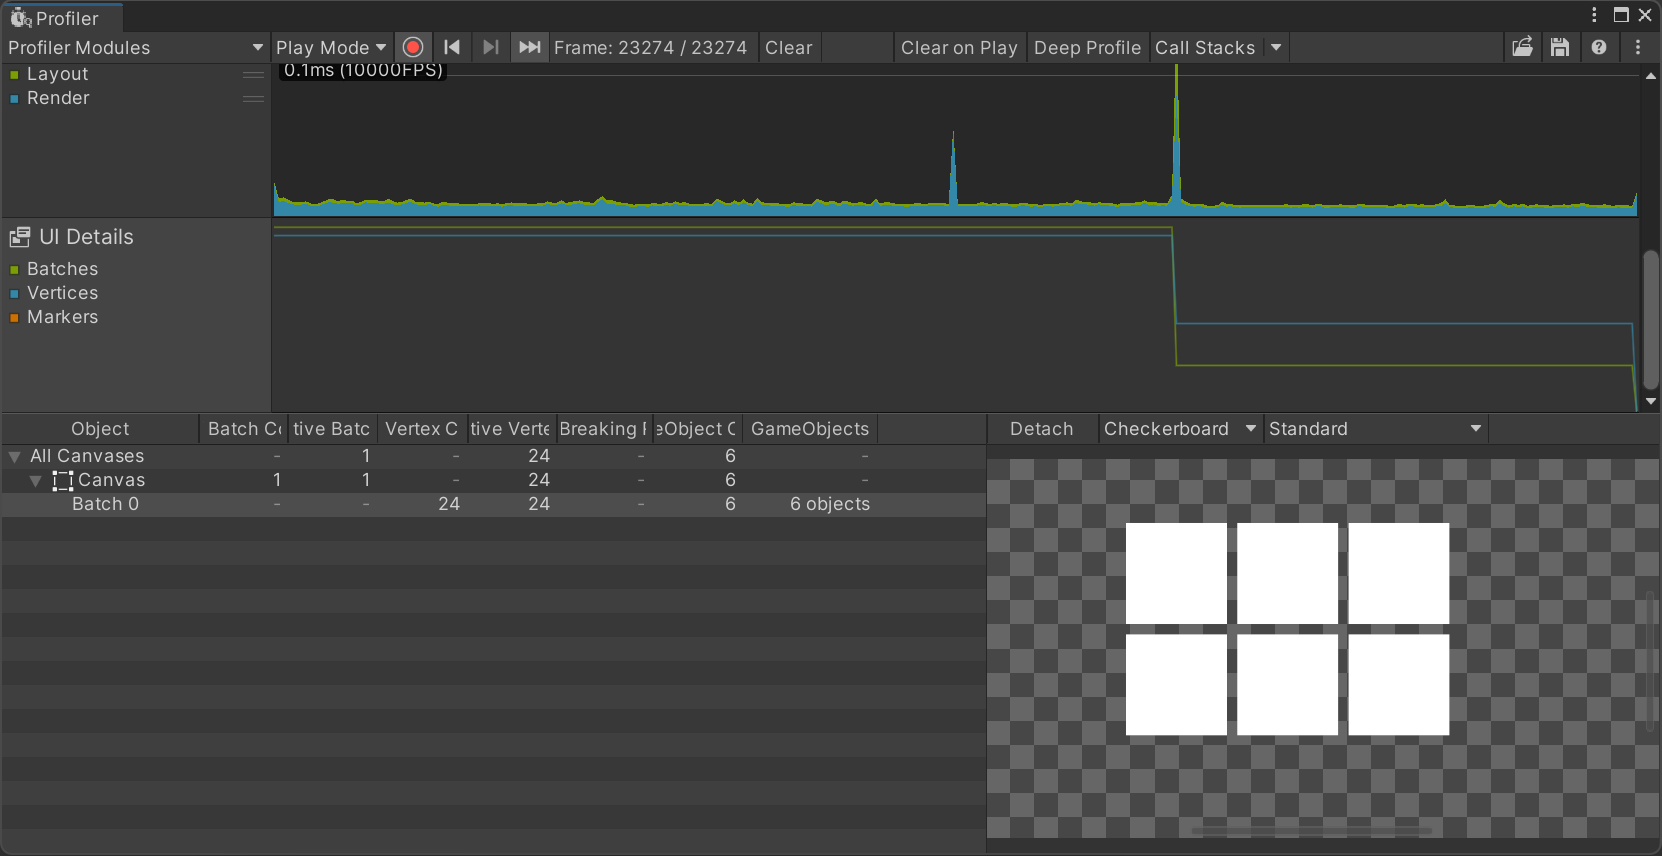Select the Batch 0 row
1662x856 pixels.
[494, 504]
